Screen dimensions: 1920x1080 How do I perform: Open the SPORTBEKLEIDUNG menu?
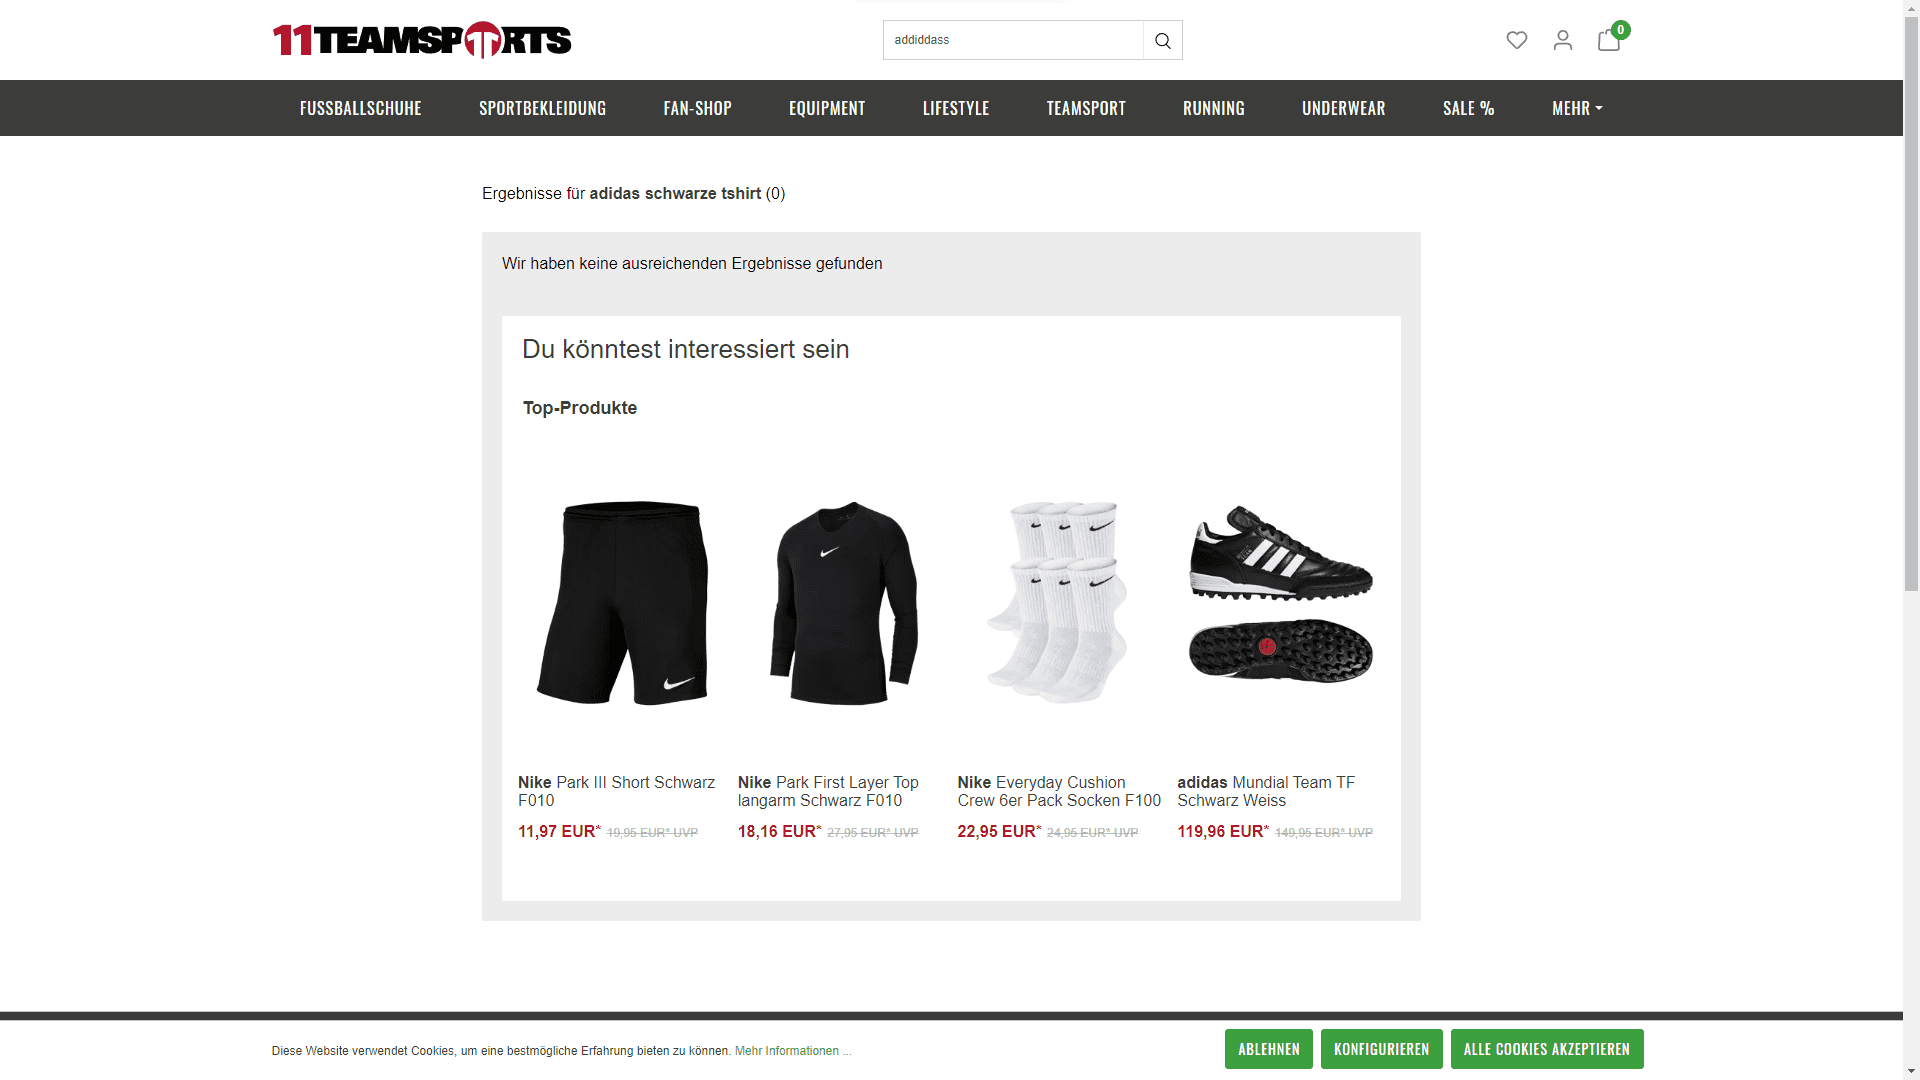(x=542, y=108)
